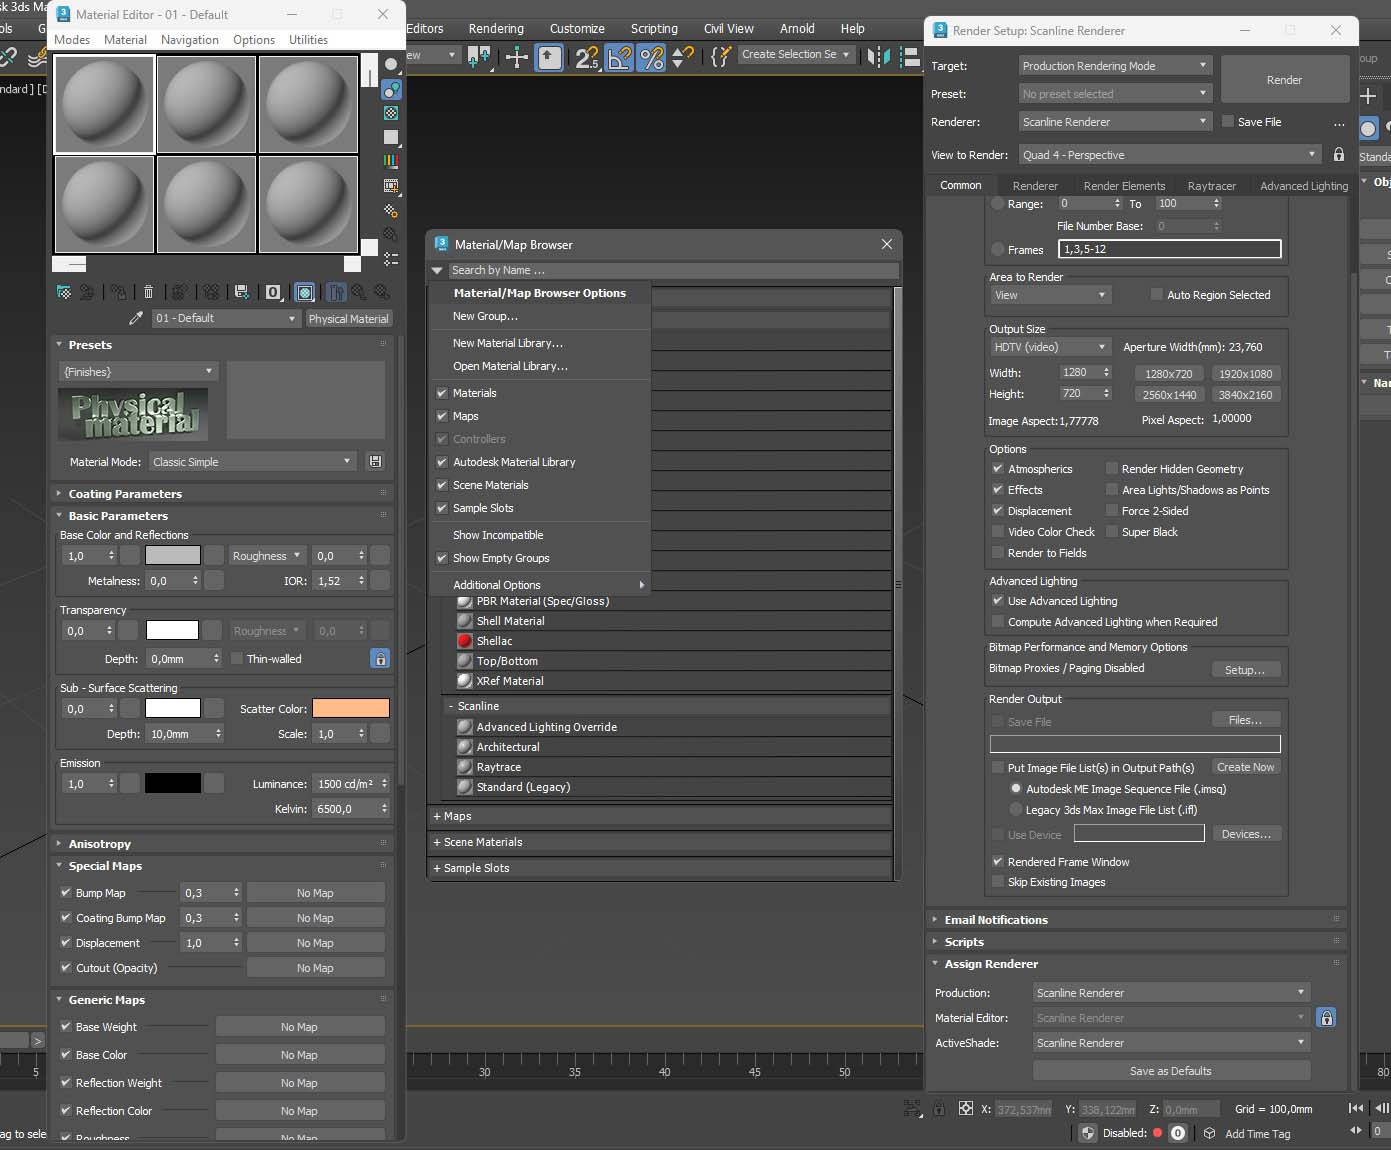
Task: Toggle the 2.5D Snaps icon
Action: pos(586,57)
